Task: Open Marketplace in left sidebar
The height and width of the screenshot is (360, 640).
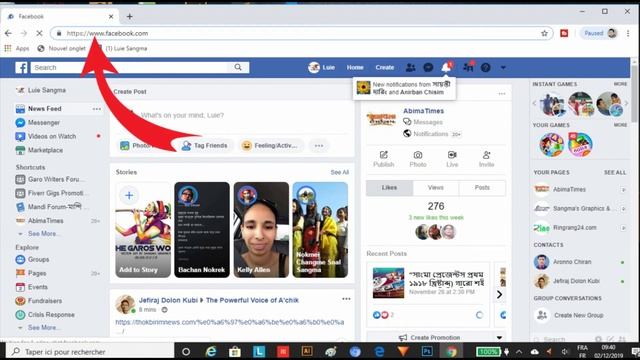Action: click(x=39, y=150)
